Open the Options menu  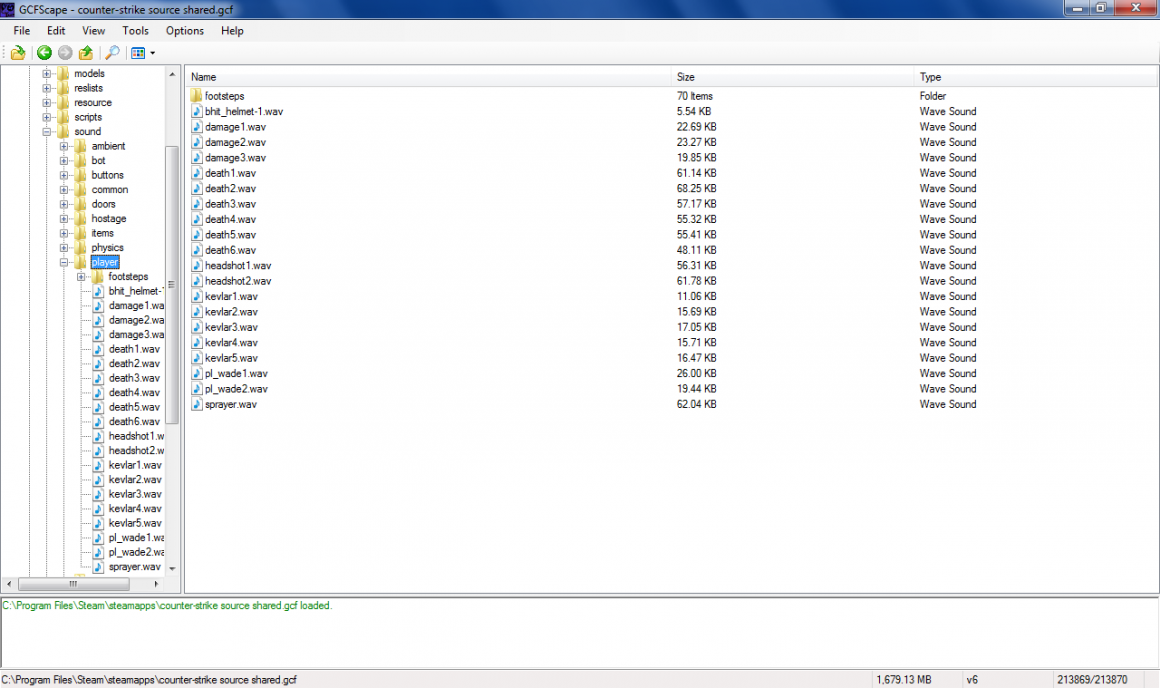point(185,31)
